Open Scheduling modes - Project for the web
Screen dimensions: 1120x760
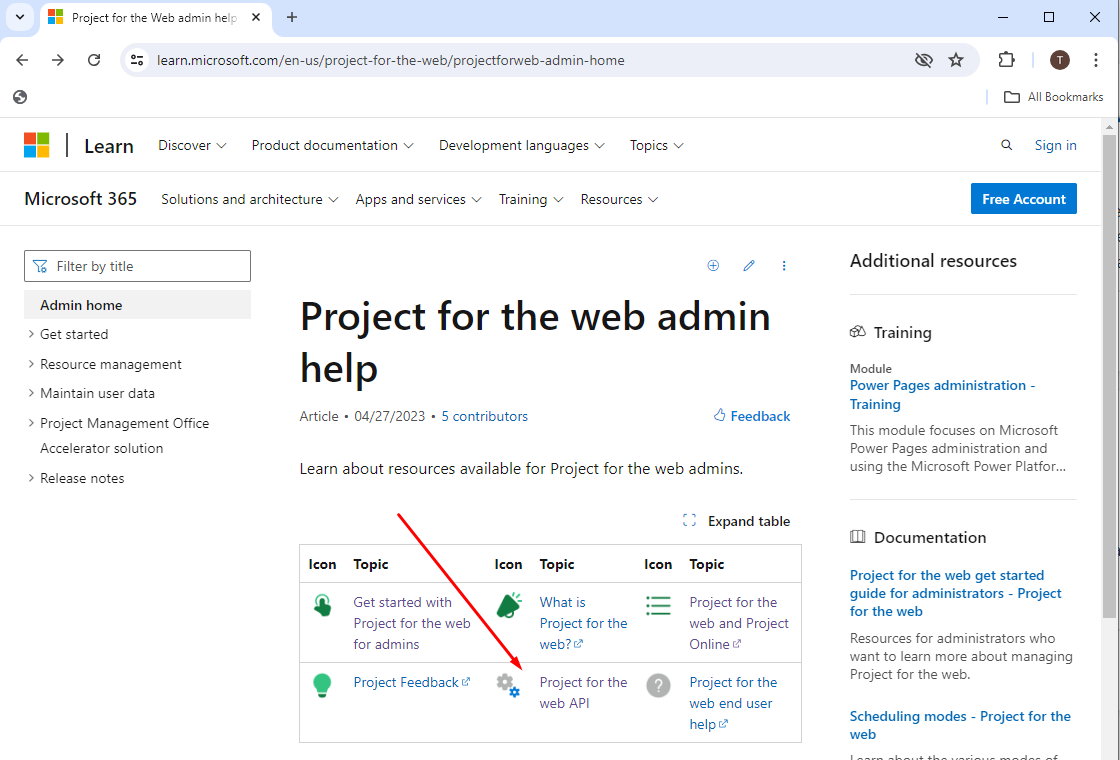pyautogui.click(x=960, y=725)
